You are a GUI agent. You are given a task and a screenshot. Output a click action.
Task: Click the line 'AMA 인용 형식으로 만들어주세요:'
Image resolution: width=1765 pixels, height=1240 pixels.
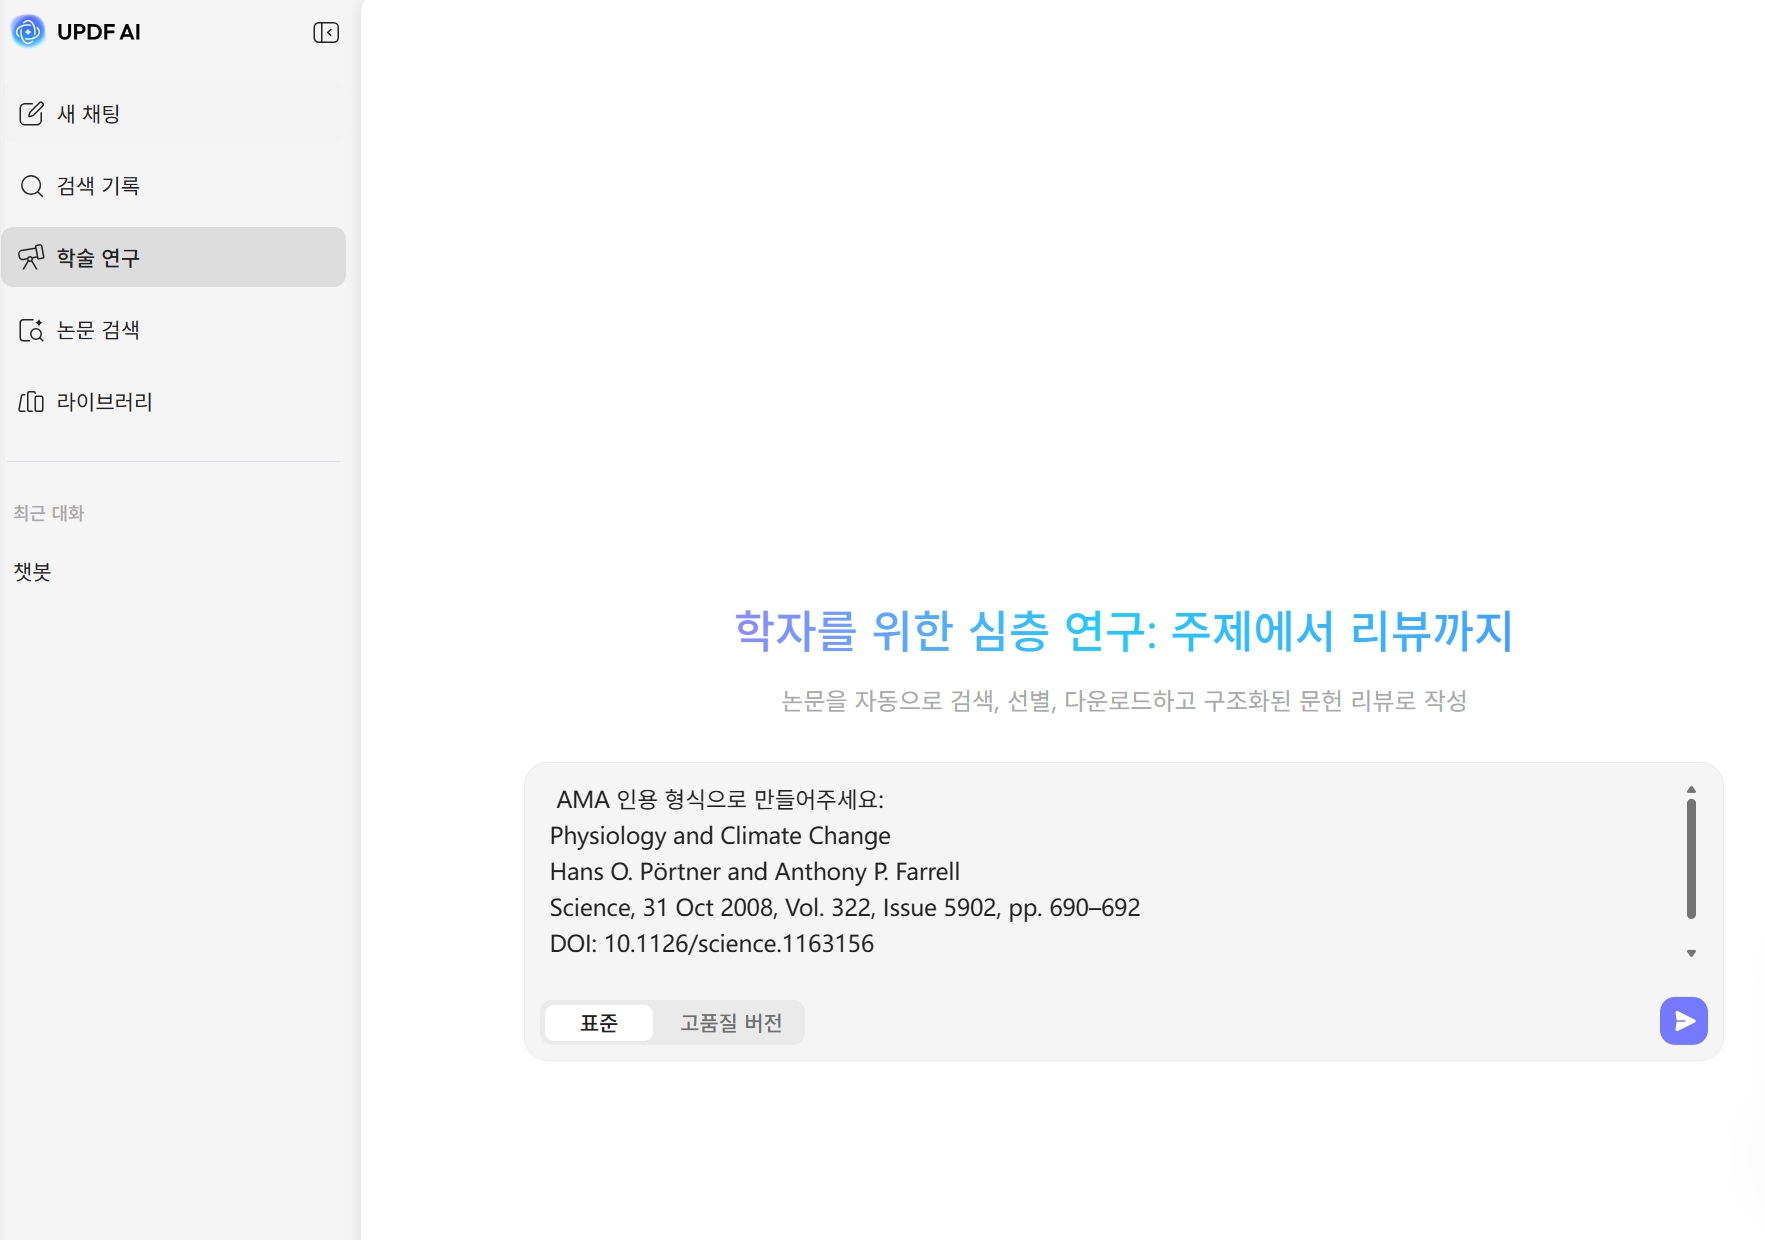[720, 800]
